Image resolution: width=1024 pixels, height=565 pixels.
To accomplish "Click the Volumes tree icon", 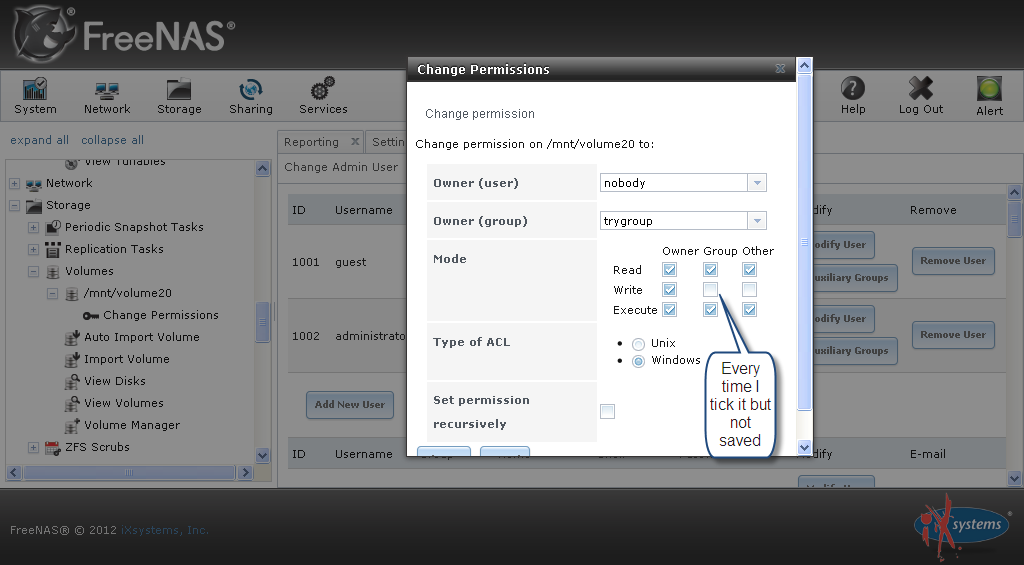I will 53,272.
